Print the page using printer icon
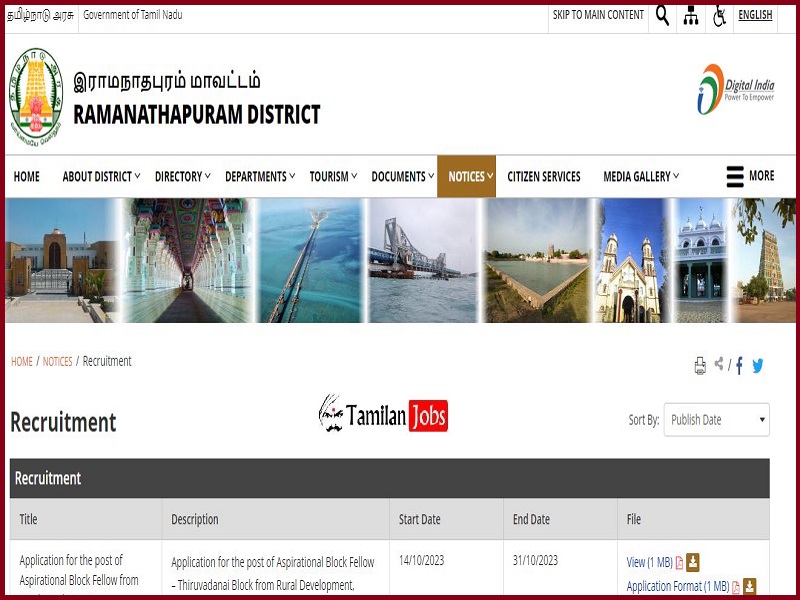Image resolution: width=800 pixels, height=600 pixels. coord(700,365)
